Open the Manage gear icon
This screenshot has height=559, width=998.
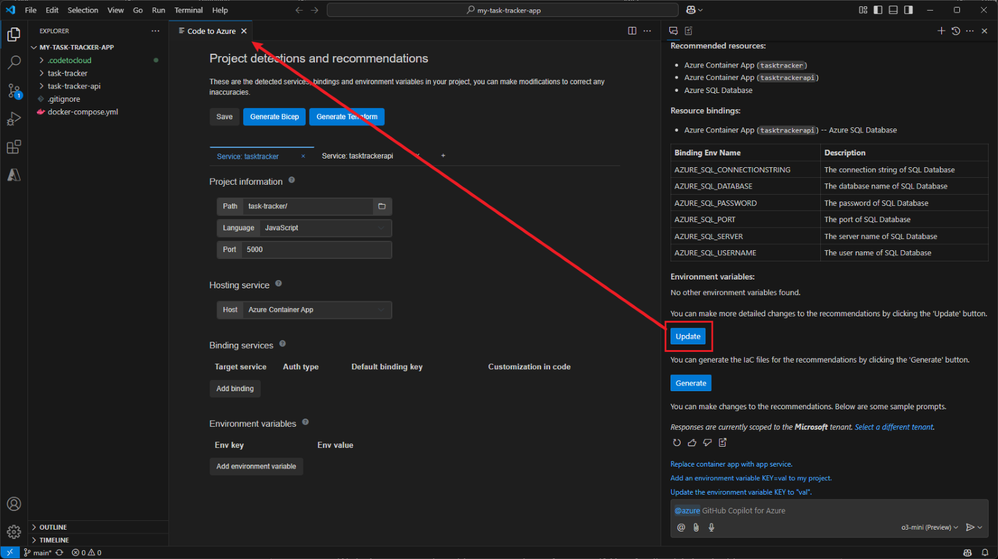click(x=13, y=532)
